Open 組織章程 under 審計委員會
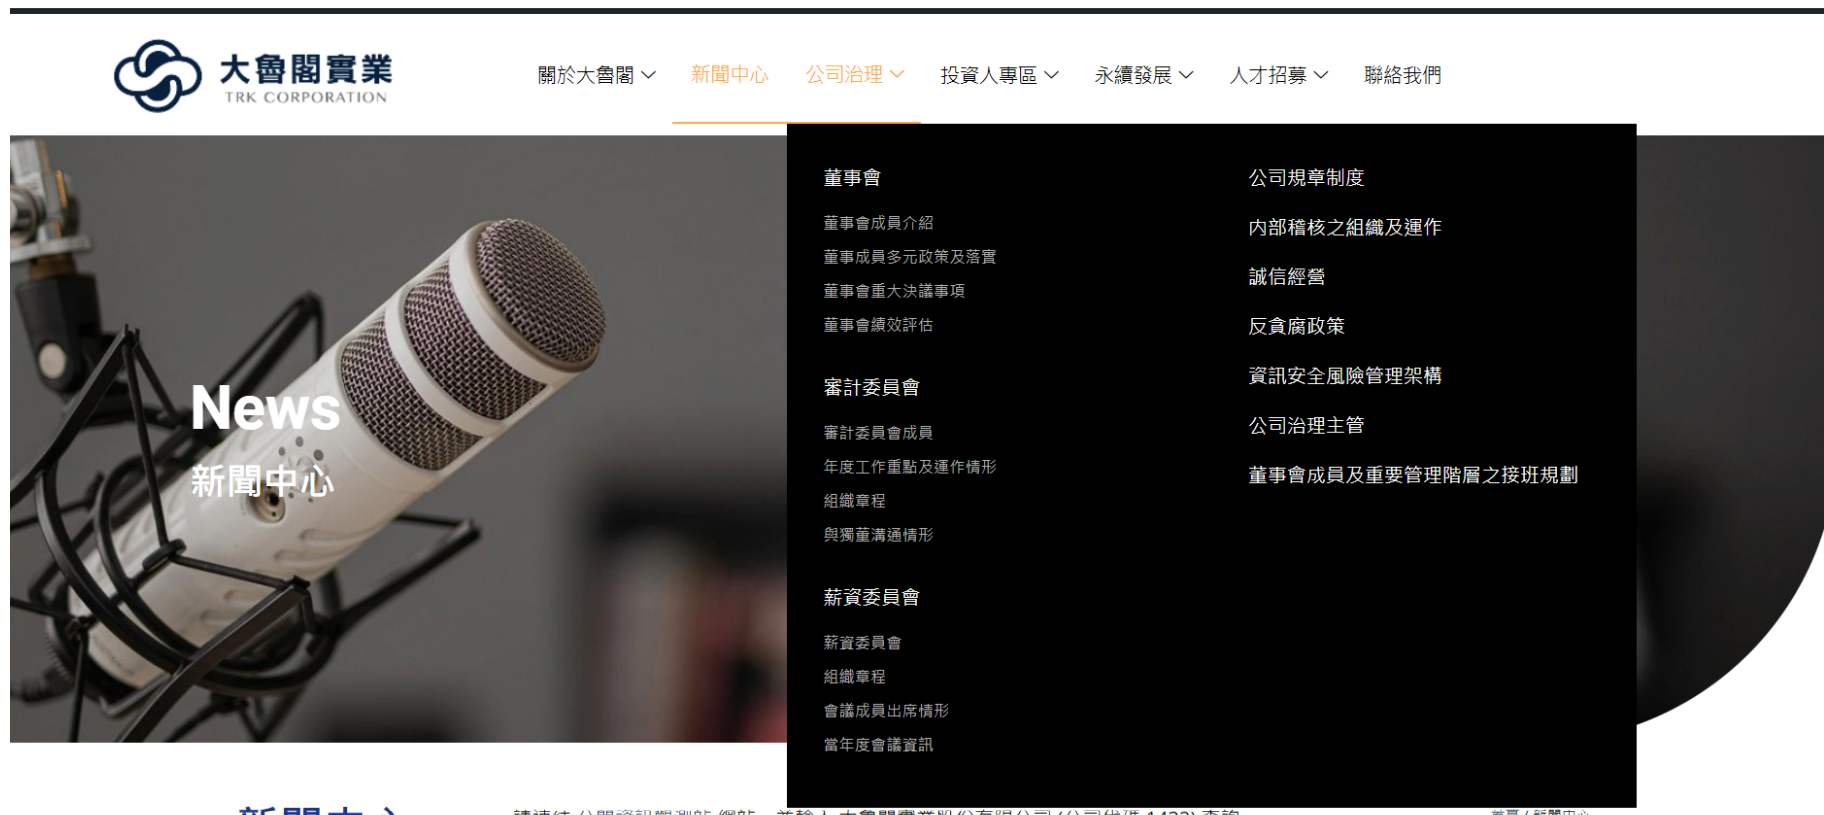 (854, 501)
